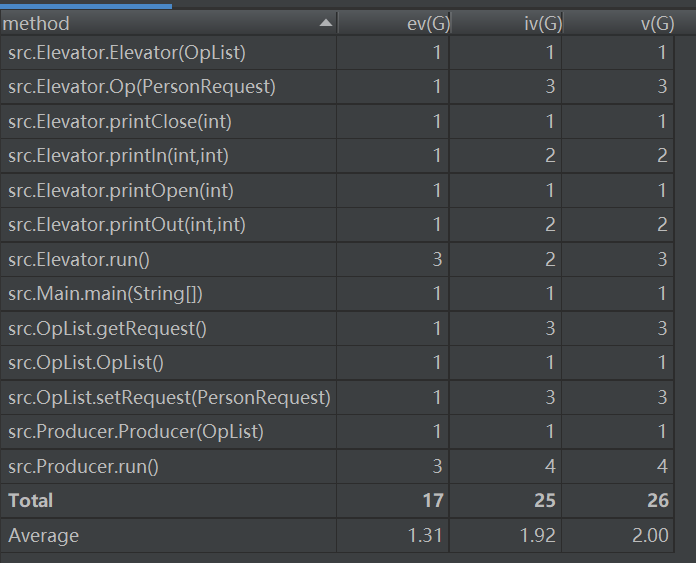Select row src.OpList.getRequest()
This screenshot has width=696, height=563.
coord(337,329)
